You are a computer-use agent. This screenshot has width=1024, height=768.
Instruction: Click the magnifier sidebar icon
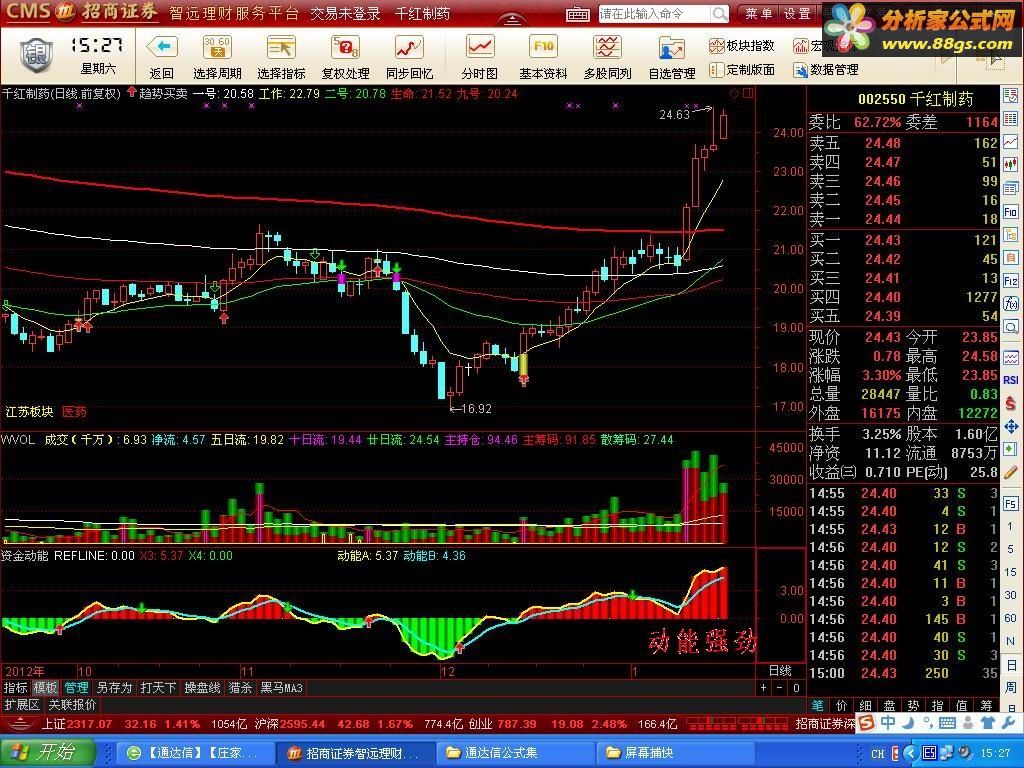pyautogui.click(x=1010, y=327)
